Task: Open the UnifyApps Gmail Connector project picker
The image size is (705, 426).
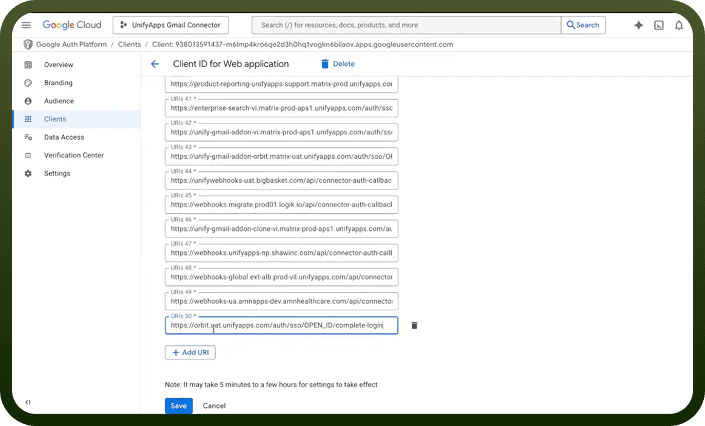Action: pos(170,25)
